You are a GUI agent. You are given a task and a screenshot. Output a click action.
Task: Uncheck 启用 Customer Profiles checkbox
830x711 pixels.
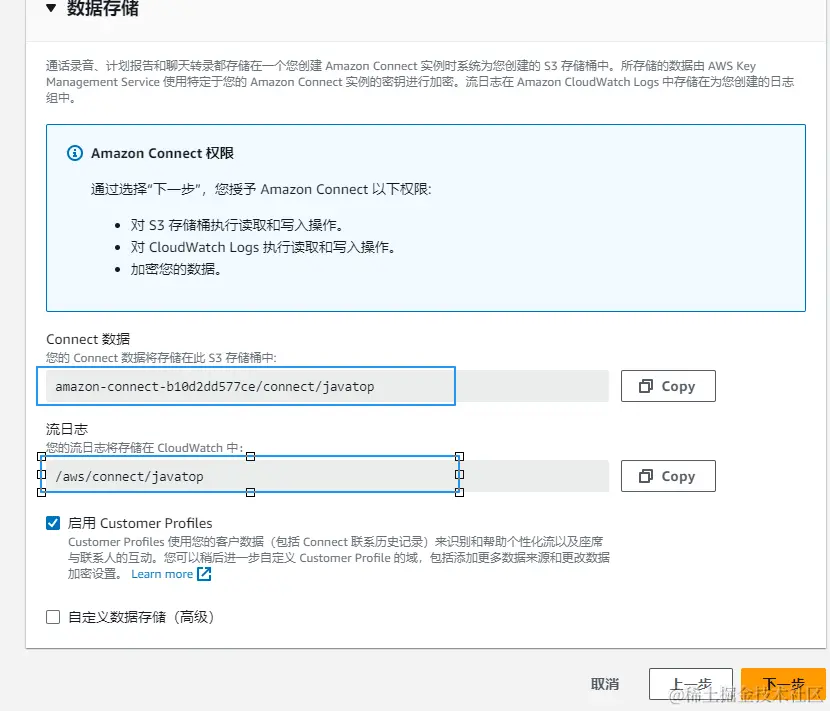[53, 523]
